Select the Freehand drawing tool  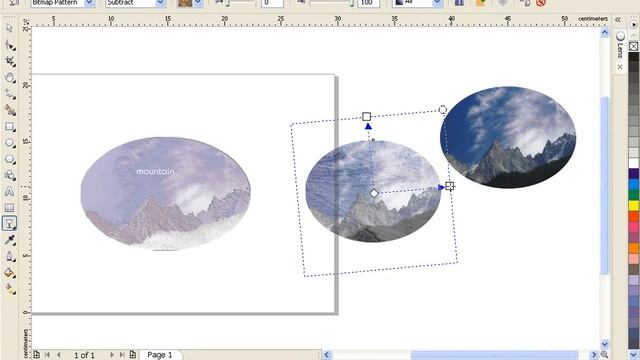point(9,94)
